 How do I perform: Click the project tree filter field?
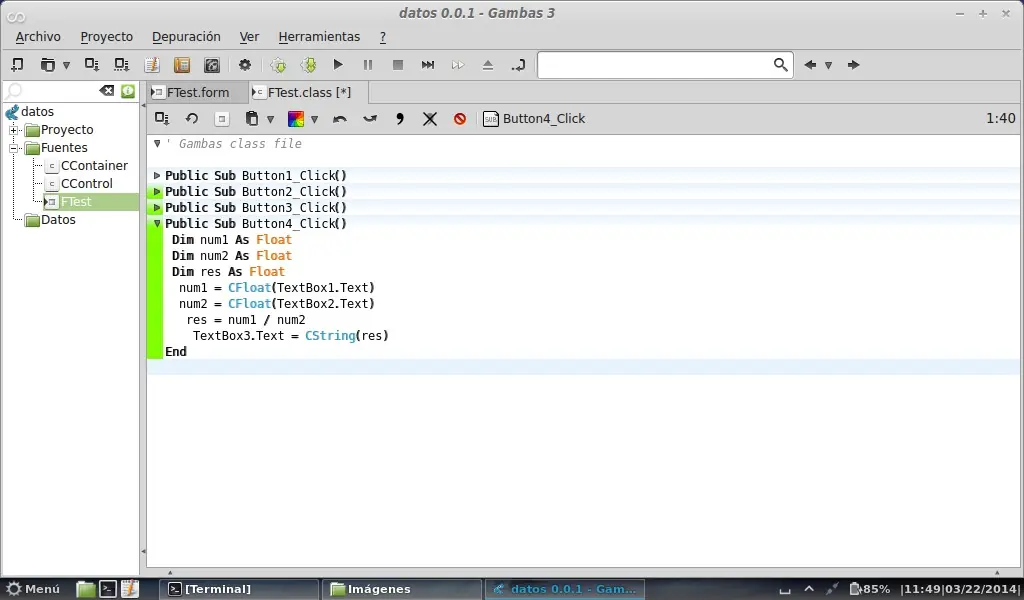52,91
